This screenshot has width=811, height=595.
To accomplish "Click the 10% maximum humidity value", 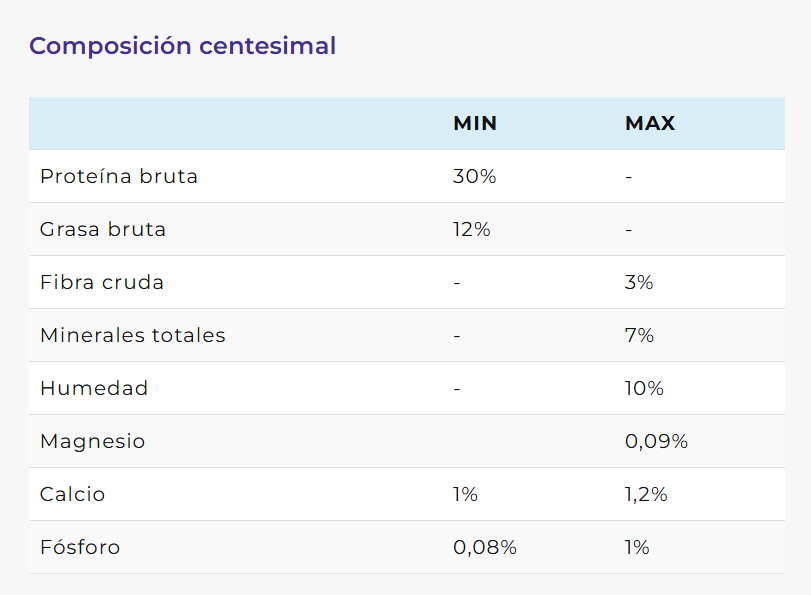I will (x=644, y=389).
